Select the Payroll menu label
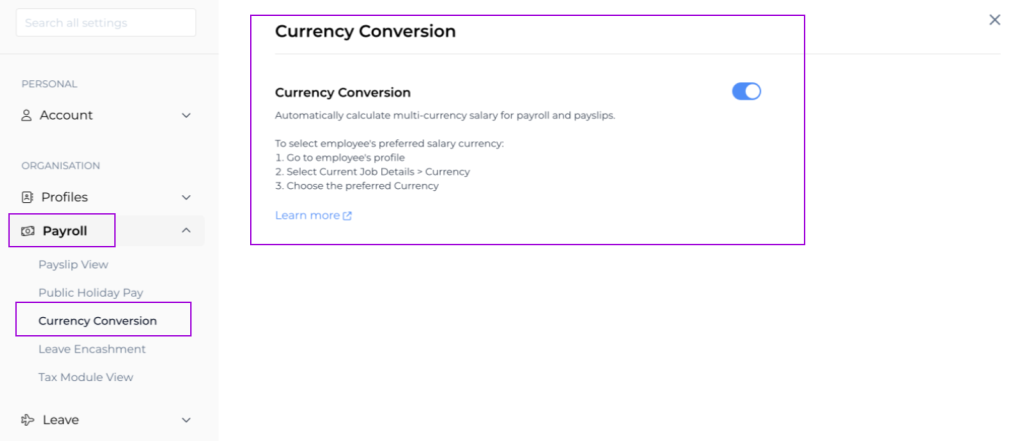 65,231
